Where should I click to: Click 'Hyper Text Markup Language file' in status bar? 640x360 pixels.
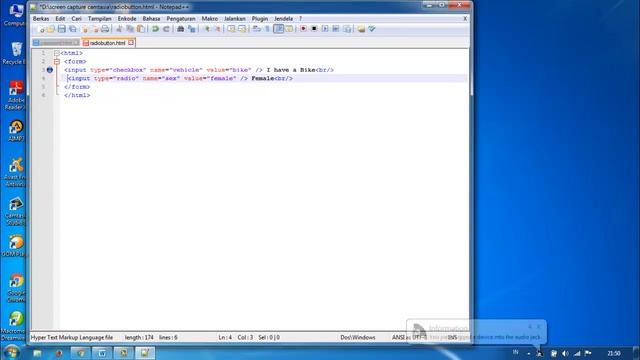pos(72,338)
